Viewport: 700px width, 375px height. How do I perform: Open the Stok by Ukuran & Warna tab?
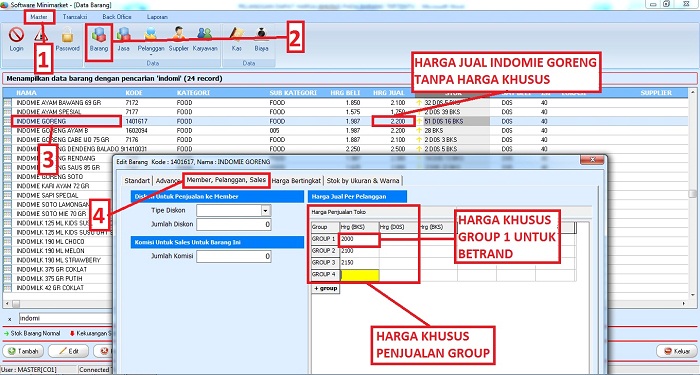(x=363, y=180)
